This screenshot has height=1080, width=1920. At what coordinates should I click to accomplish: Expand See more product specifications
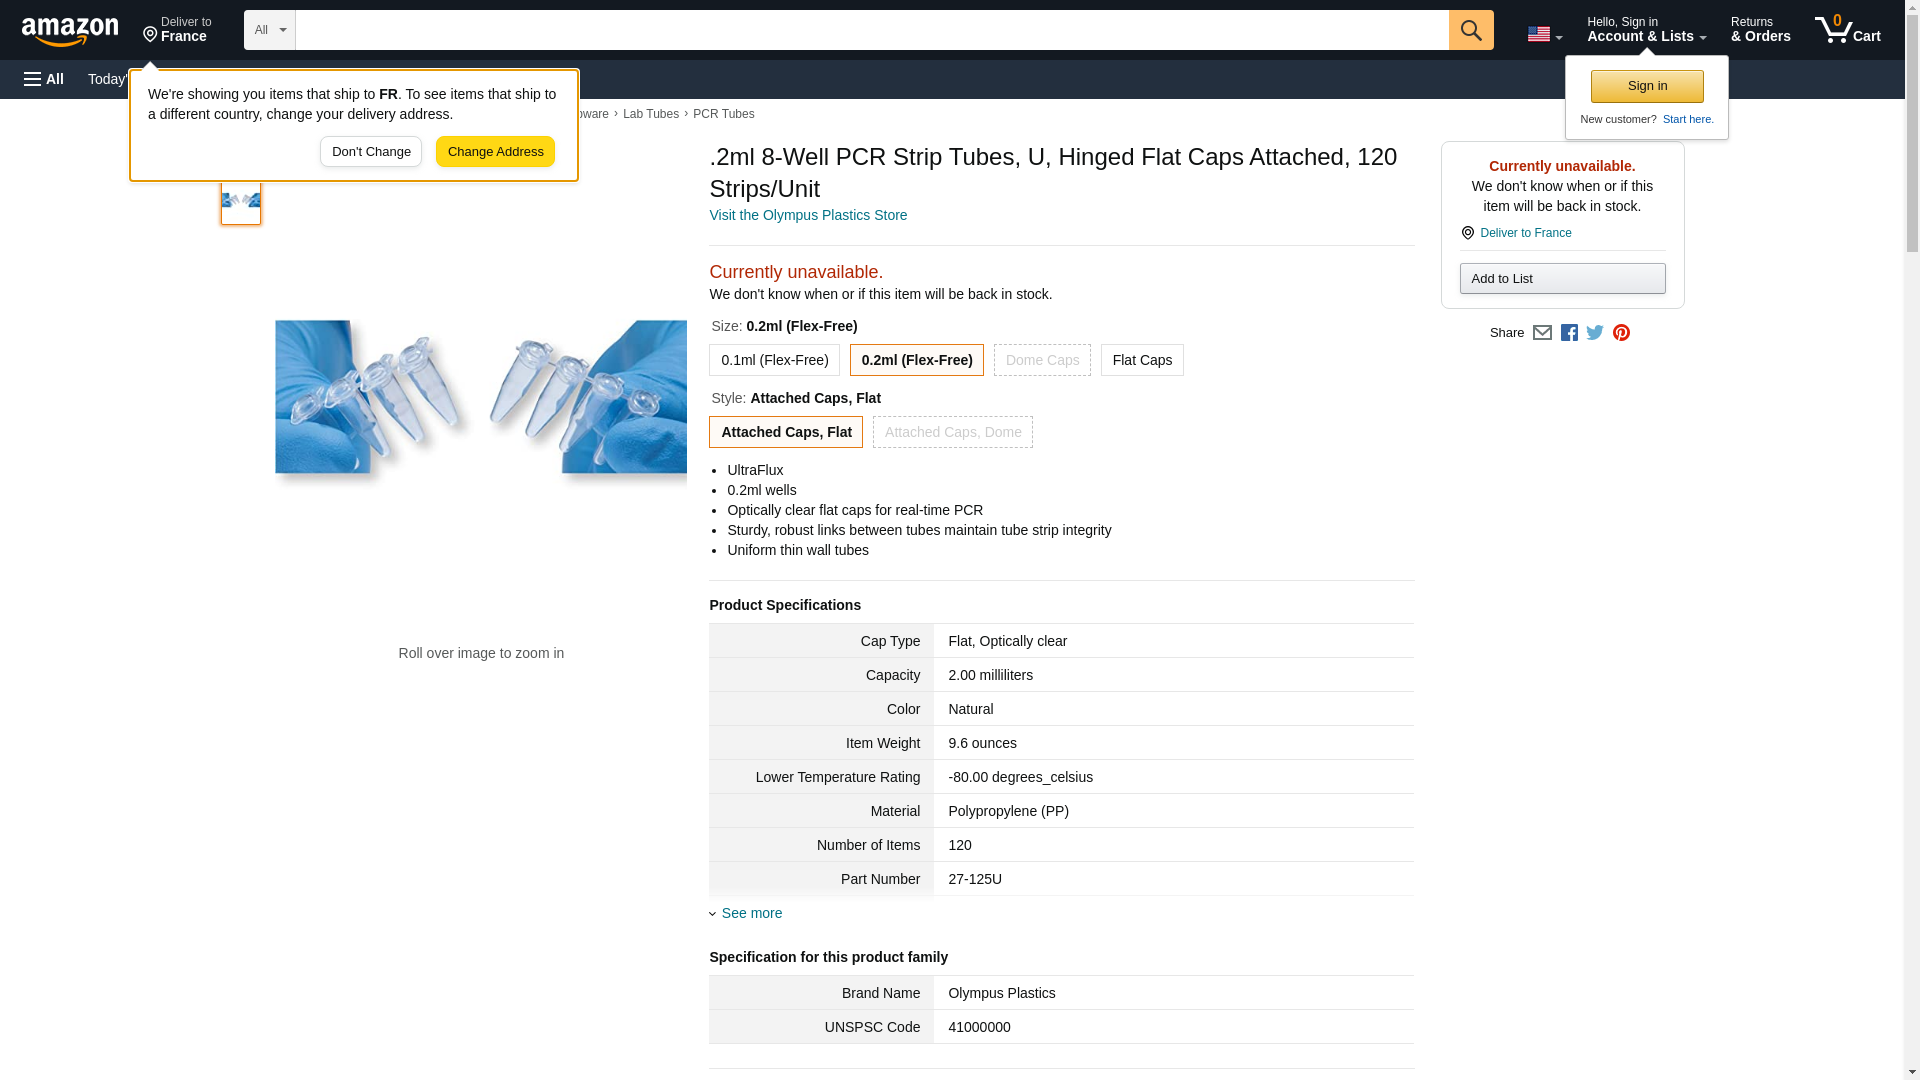click(x=751, y=913)
